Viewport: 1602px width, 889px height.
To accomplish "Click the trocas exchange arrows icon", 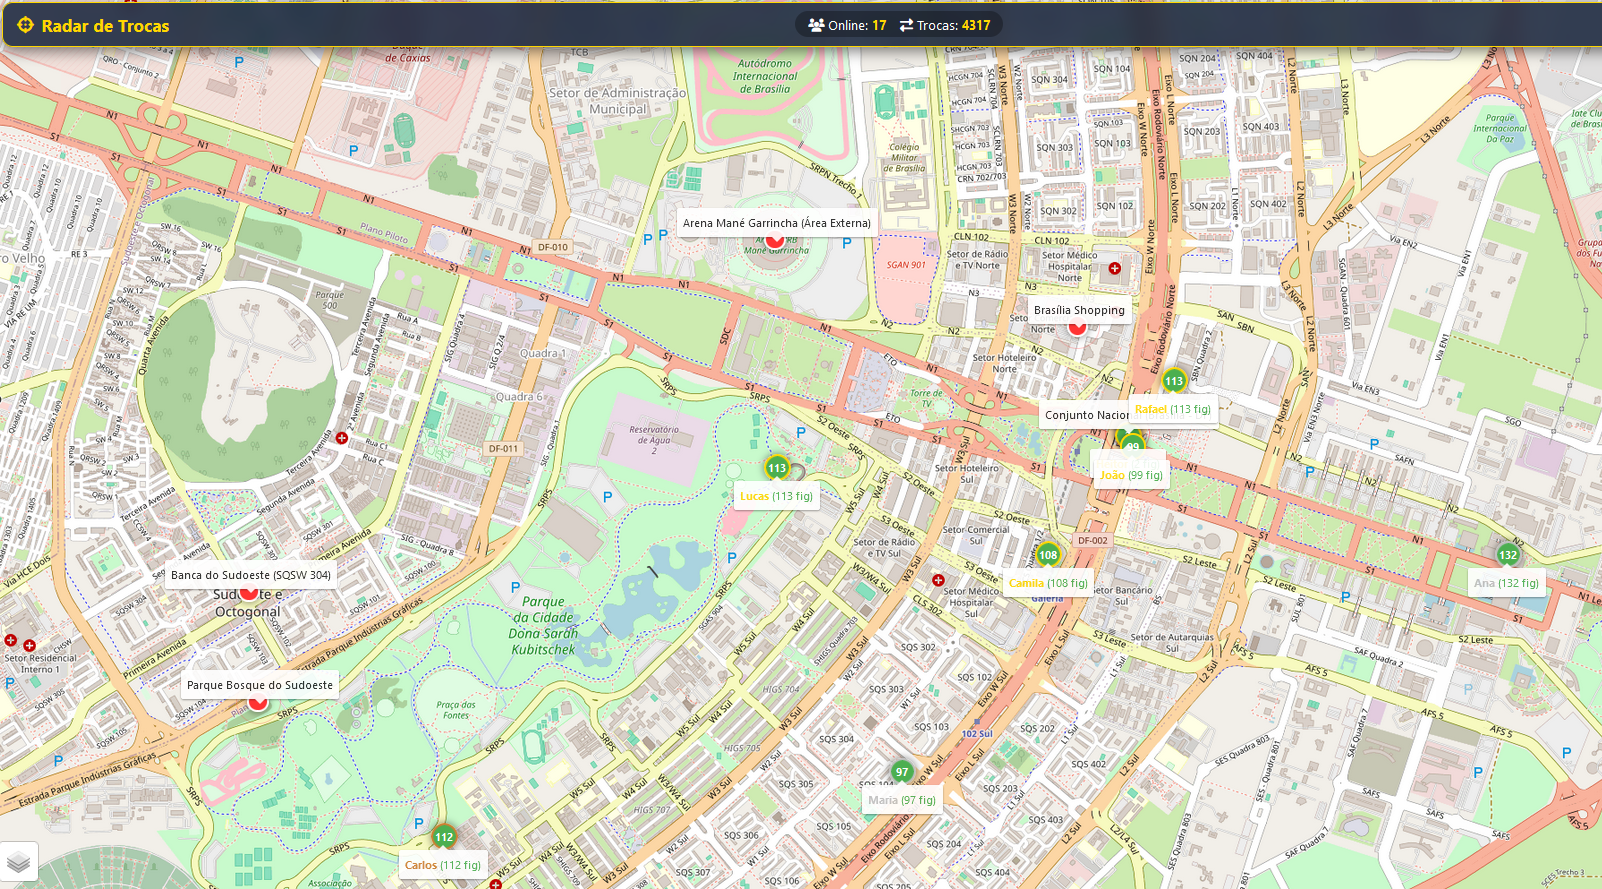I will tap(906, 25).
